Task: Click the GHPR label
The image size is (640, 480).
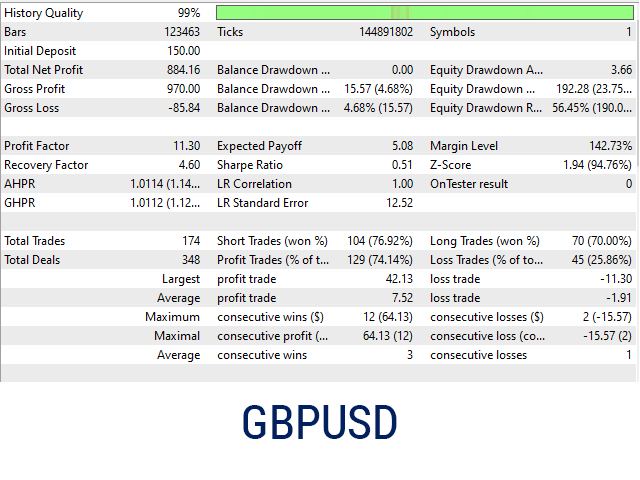Action: [x=20, y=202]
